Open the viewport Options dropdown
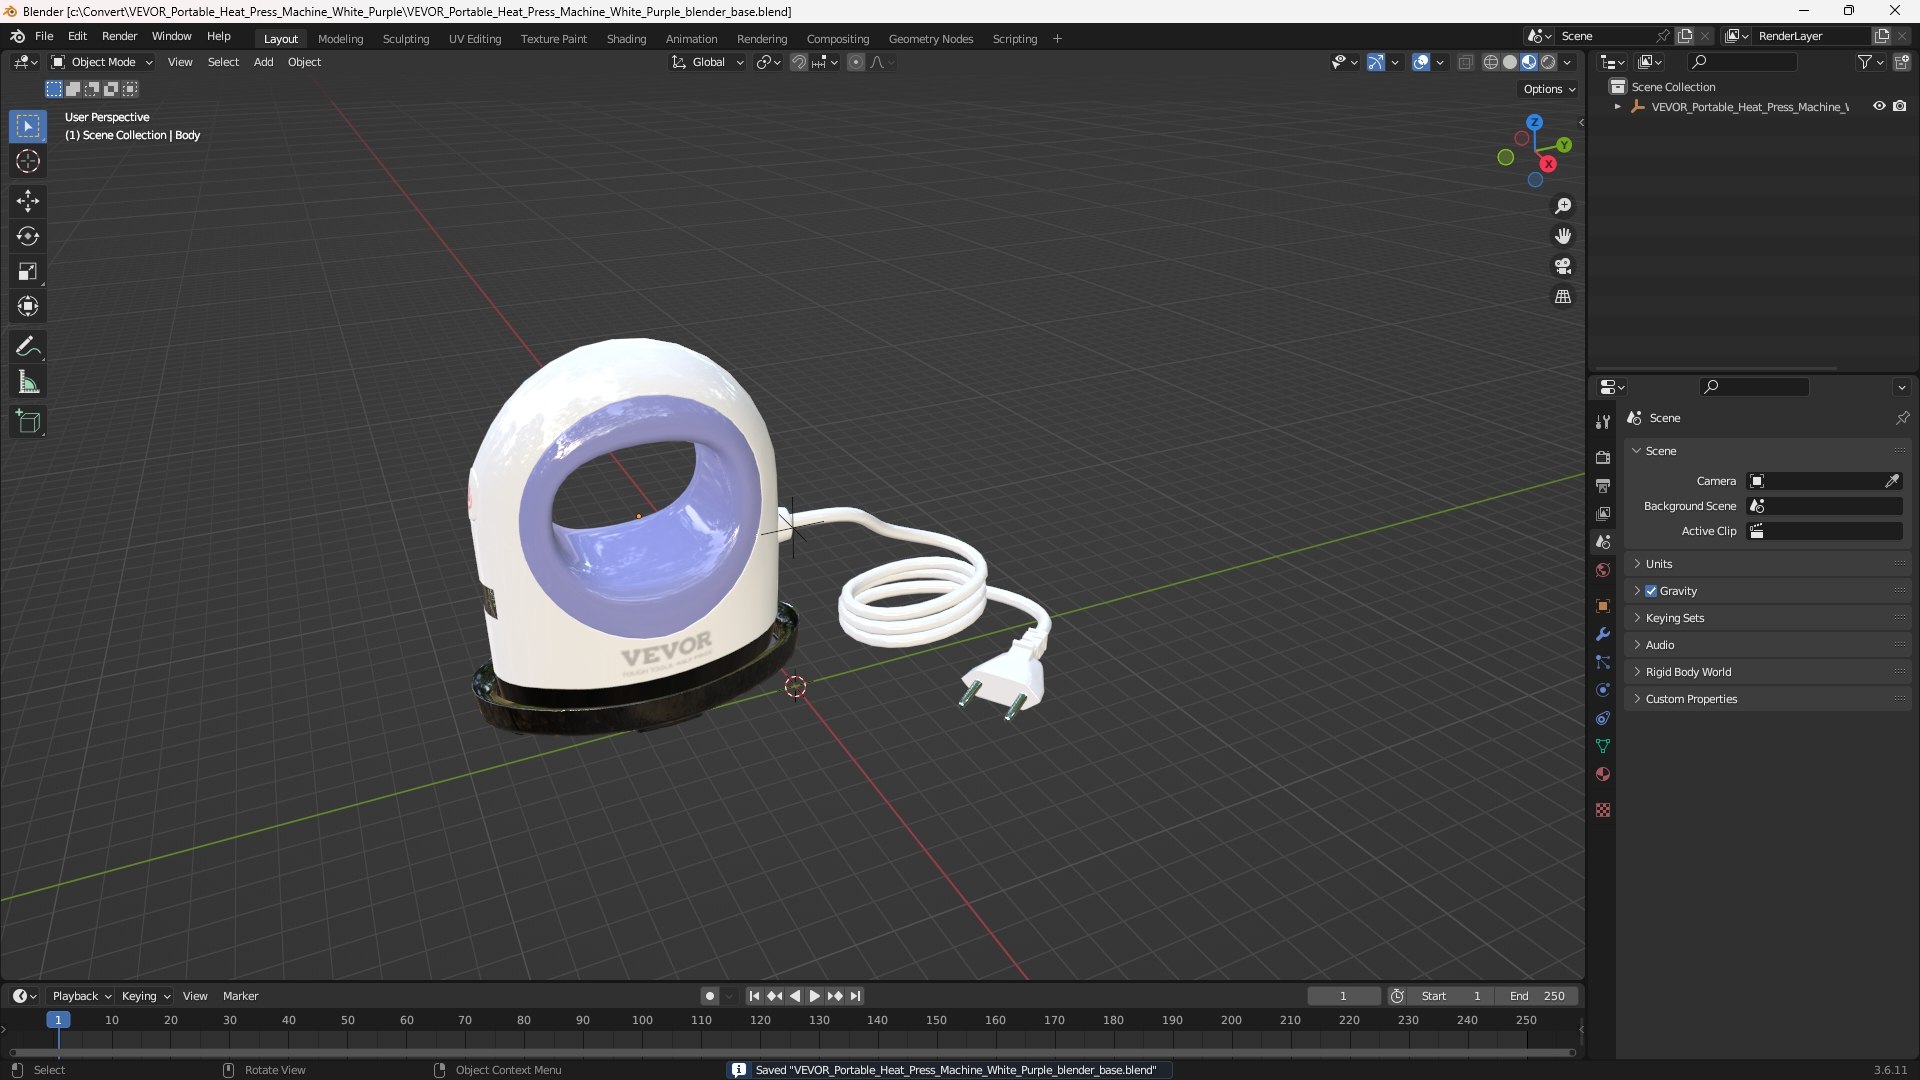 pyautogui.click(x=1549, y=89)
